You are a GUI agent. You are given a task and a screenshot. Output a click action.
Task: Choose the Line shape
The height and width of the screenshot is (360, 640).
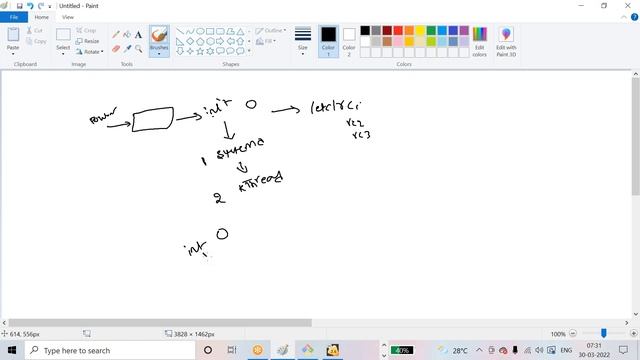[x=180, y=31]
